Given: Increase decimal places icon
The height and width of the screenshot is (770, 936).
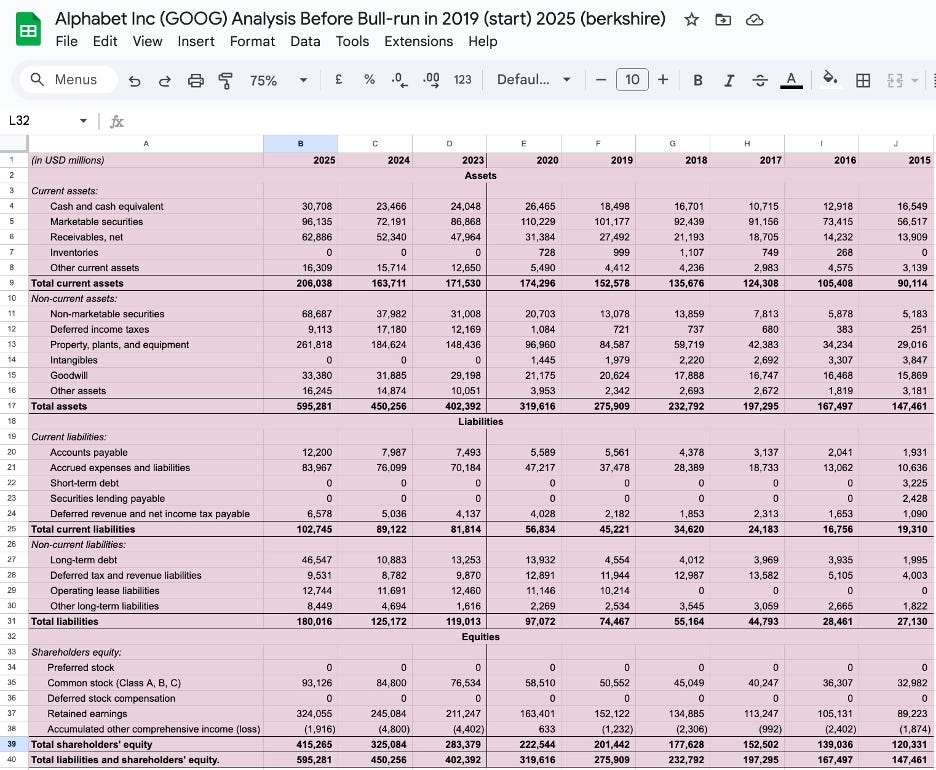Looking at the screenshot, I should (x=431, y=80).
